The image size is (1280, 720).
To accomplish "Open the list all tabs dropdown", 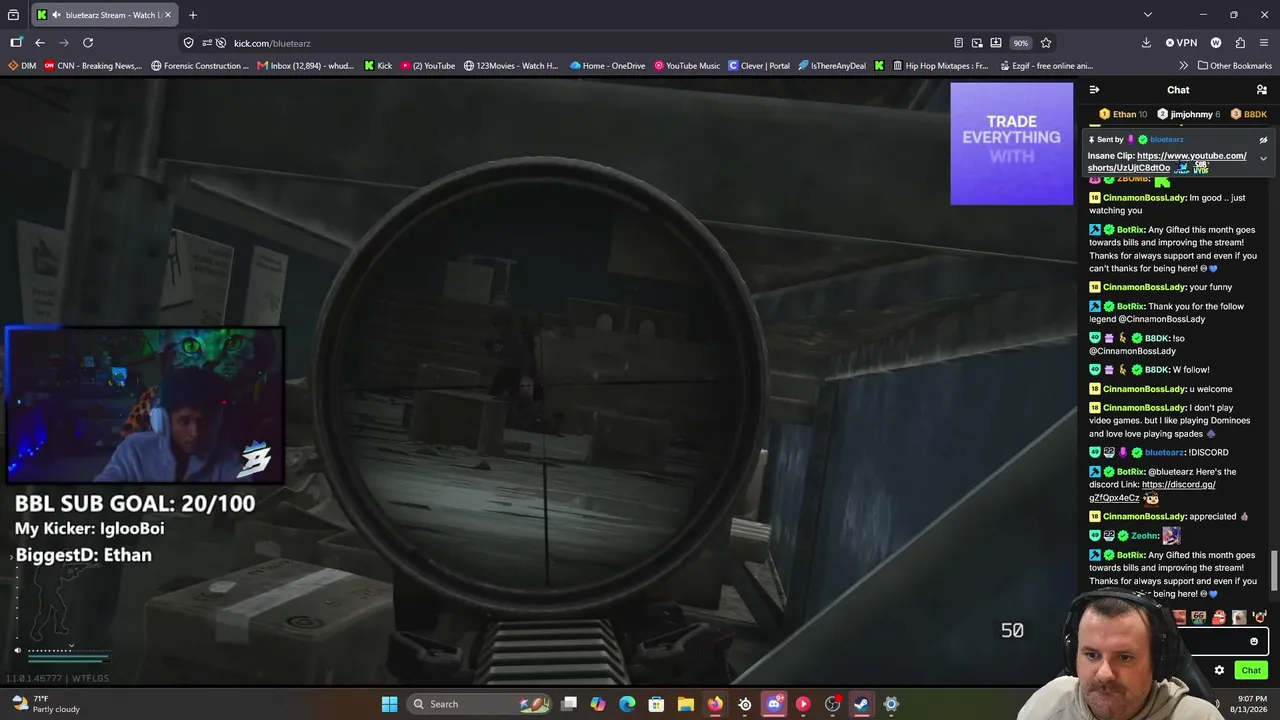I will [x=1148, y=15].
